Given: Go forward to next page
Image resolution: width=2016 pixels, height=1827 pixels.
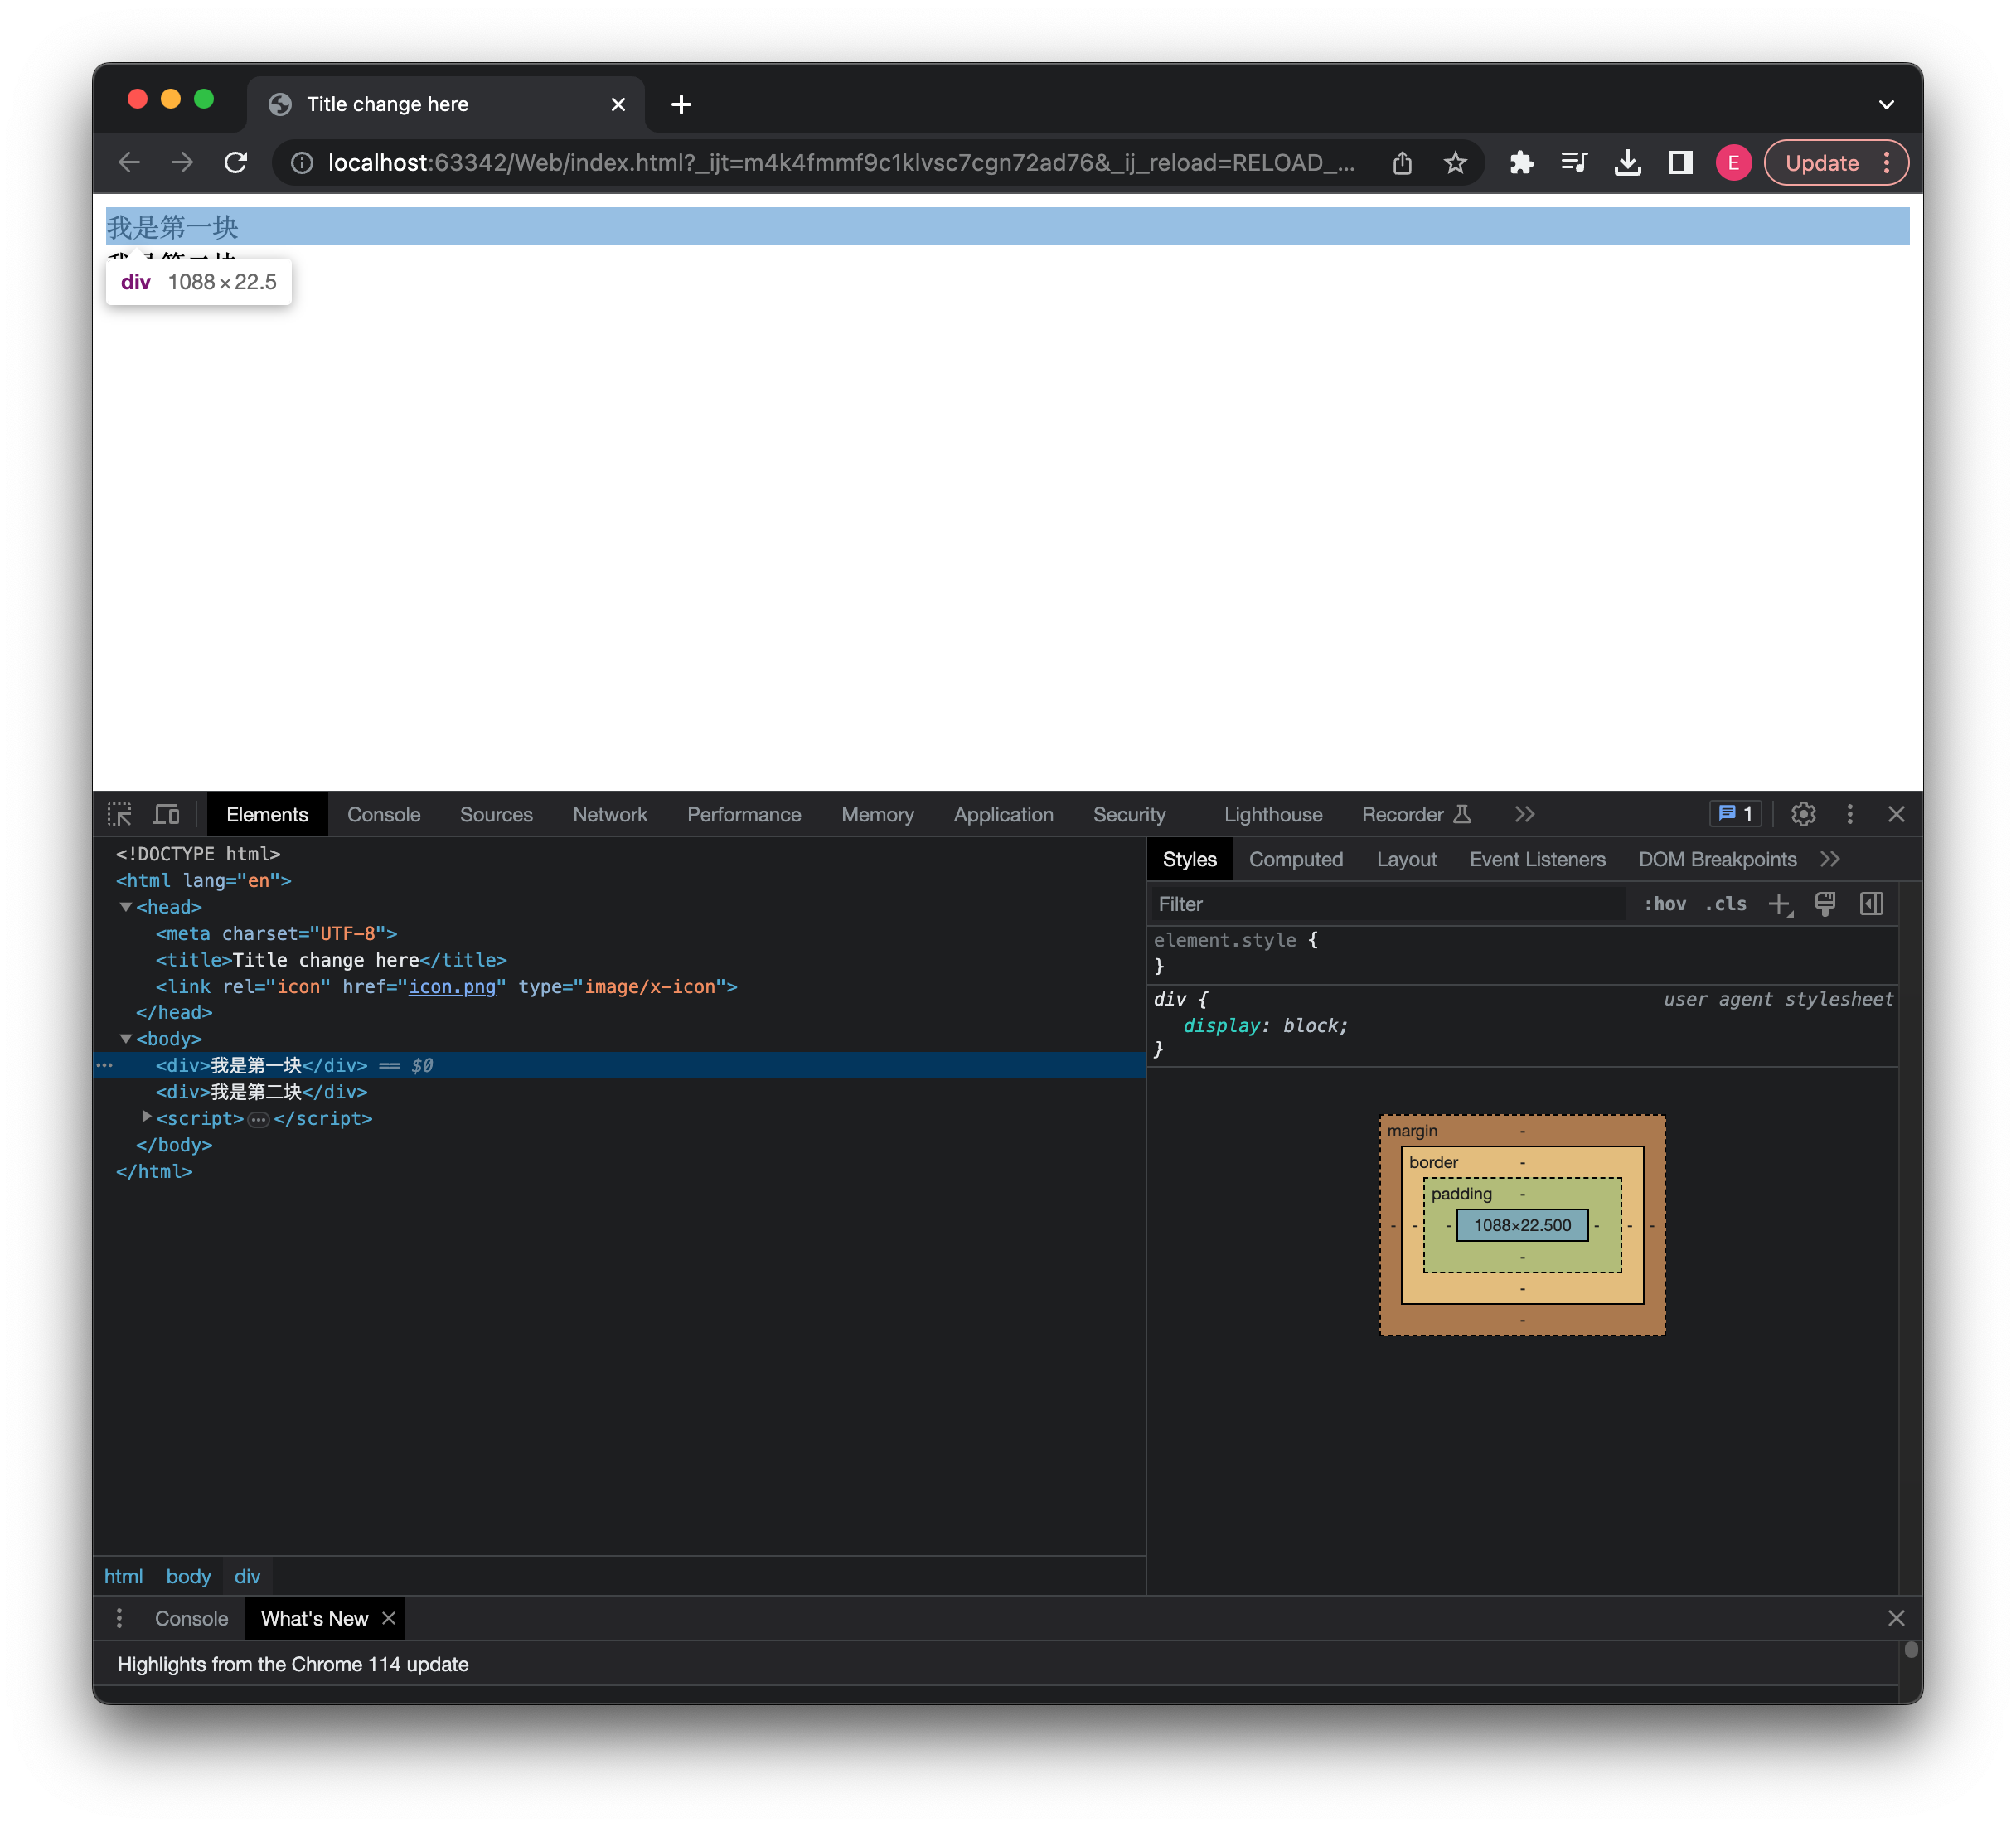Looking at the screenshot, I should 182,163.
